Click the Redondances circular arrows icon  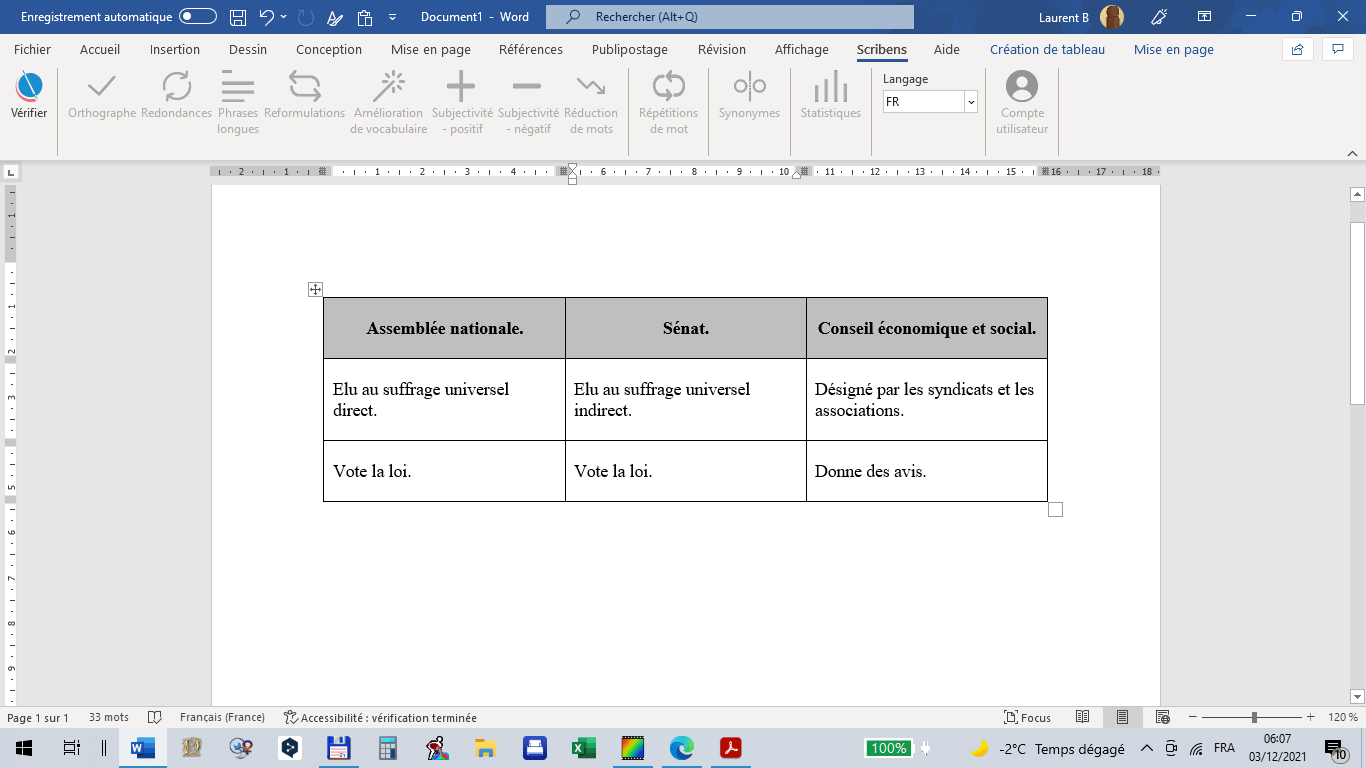coord(177,87)
